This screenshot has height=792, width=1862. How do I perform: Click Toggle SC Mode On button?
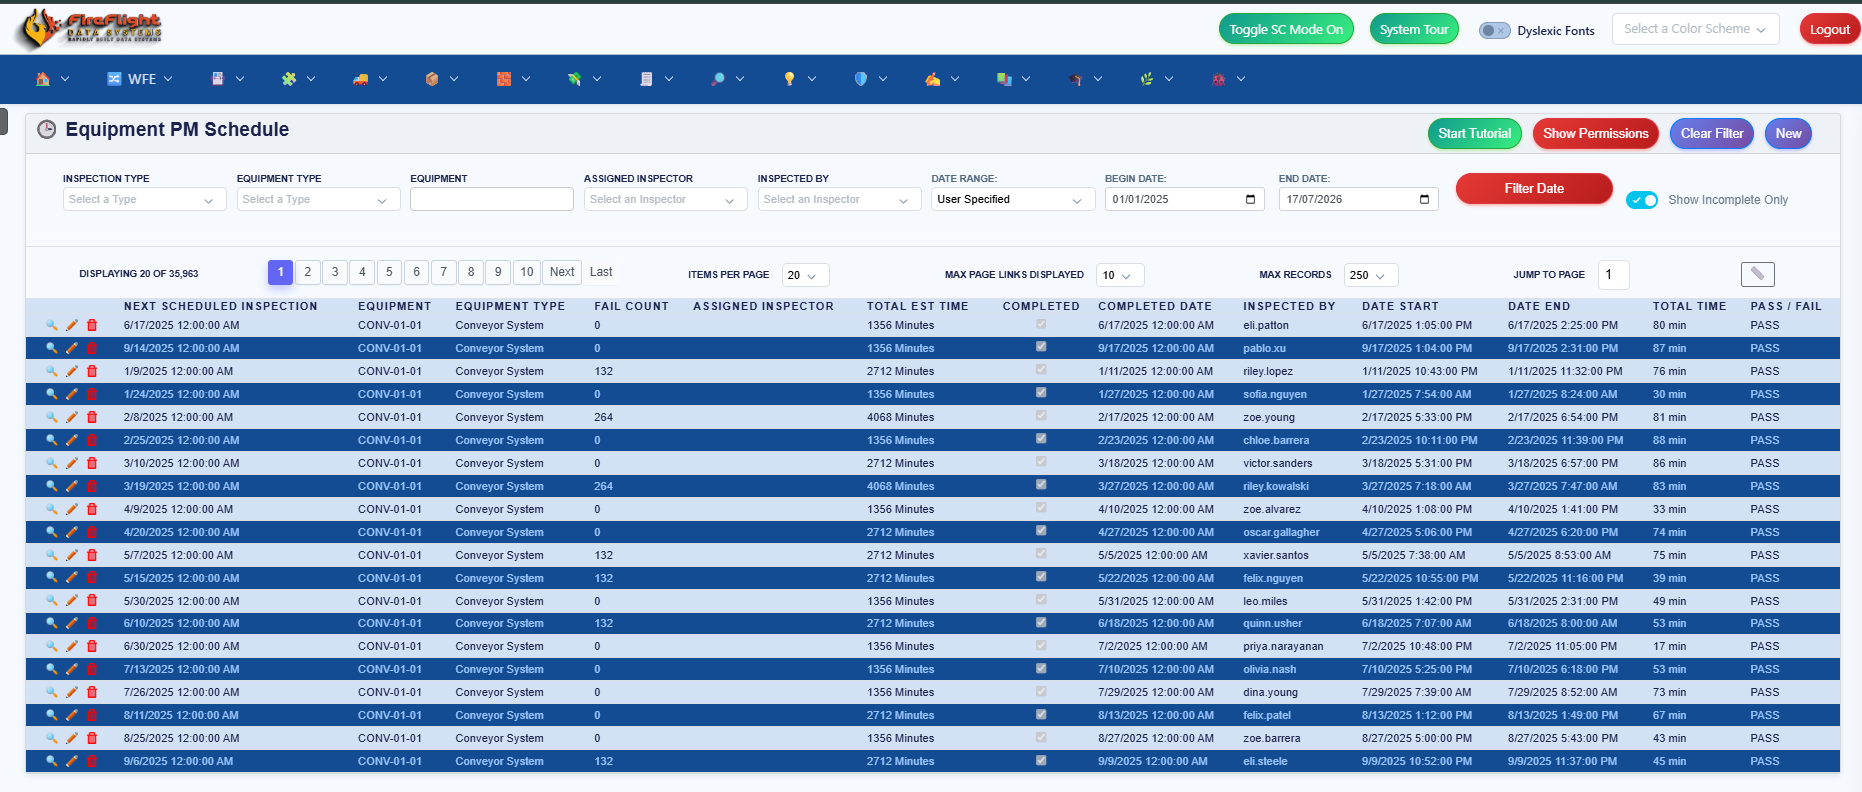(1286, 29)
